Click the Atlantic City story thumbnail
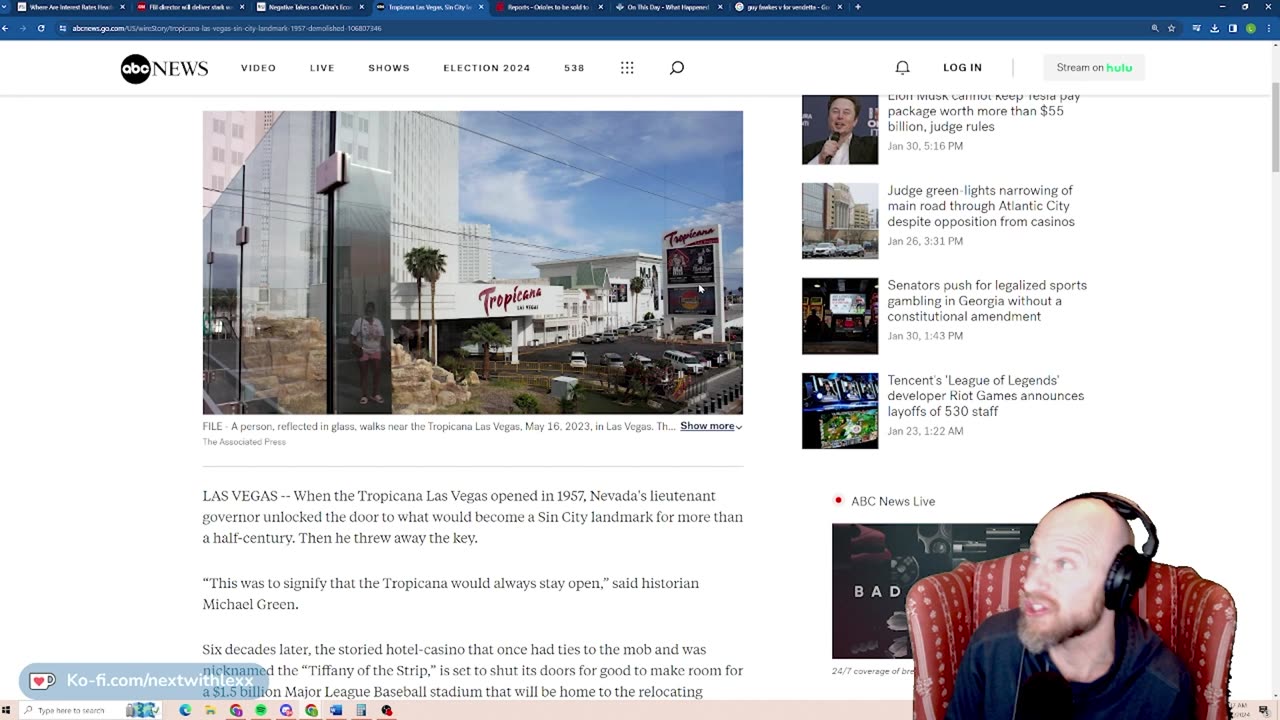The height and width of the screenshot is (720, 1280). click(x=840, y=221)
